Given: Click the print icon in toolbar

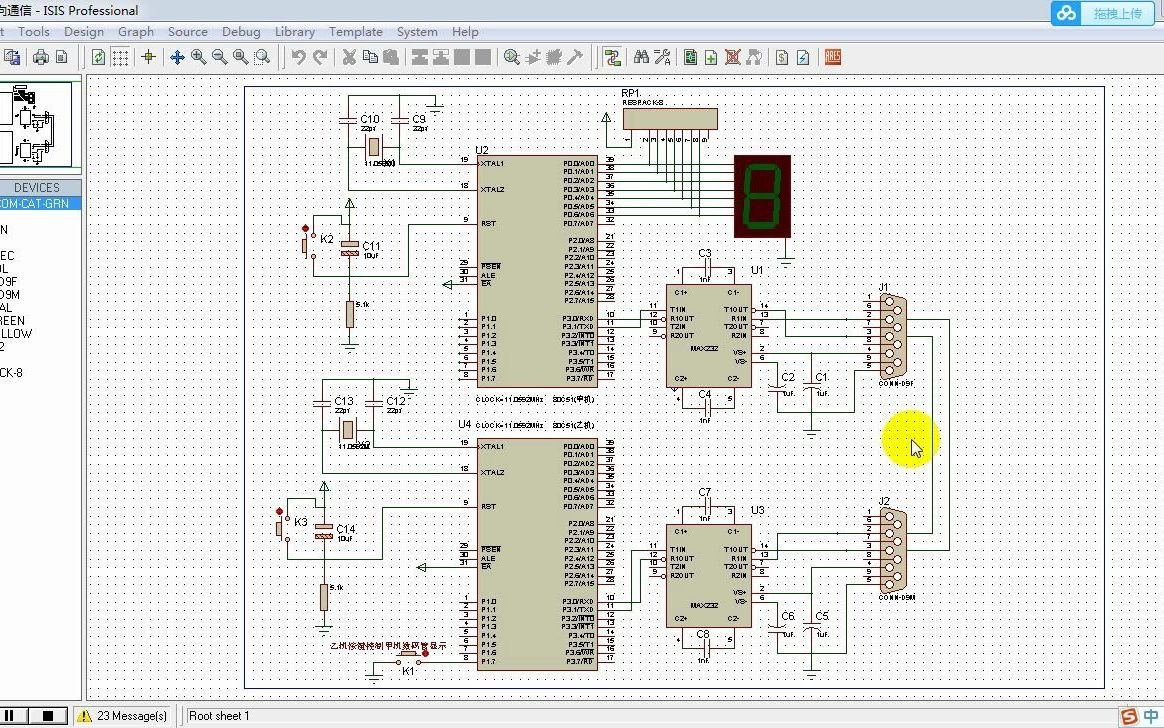Looking at the screenshot, I should tap(41, 57).
